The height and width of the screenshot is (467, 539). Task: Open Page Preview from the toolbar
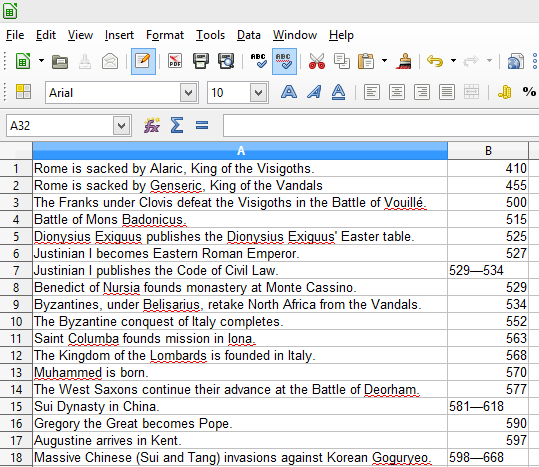tap(226, 62)
